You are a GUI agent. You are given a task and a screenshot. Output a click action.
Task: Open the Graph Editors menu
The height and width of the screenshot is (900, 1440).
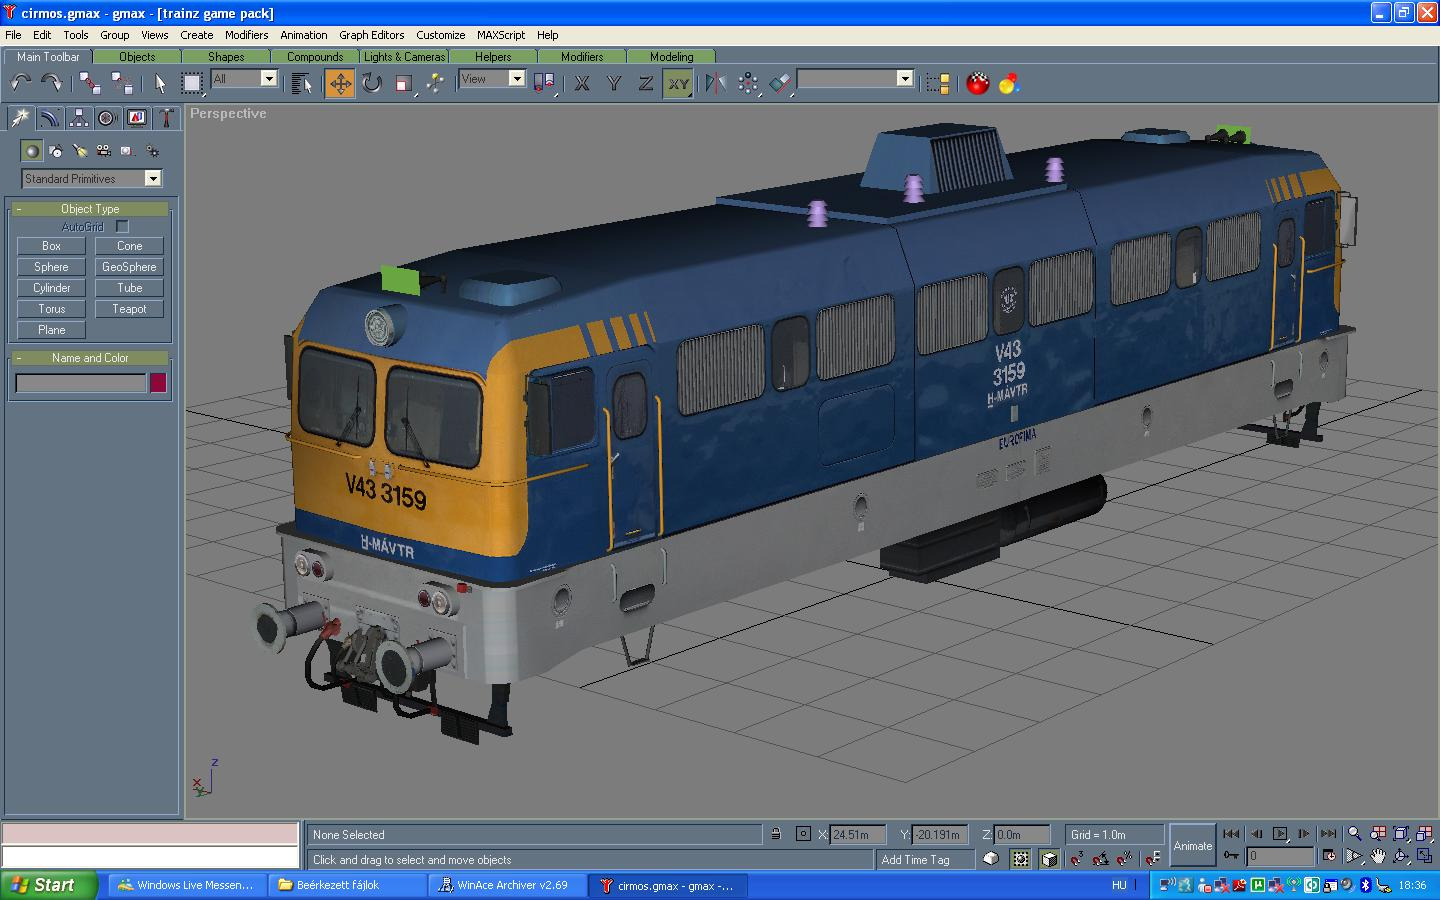[x=371, y=35]
